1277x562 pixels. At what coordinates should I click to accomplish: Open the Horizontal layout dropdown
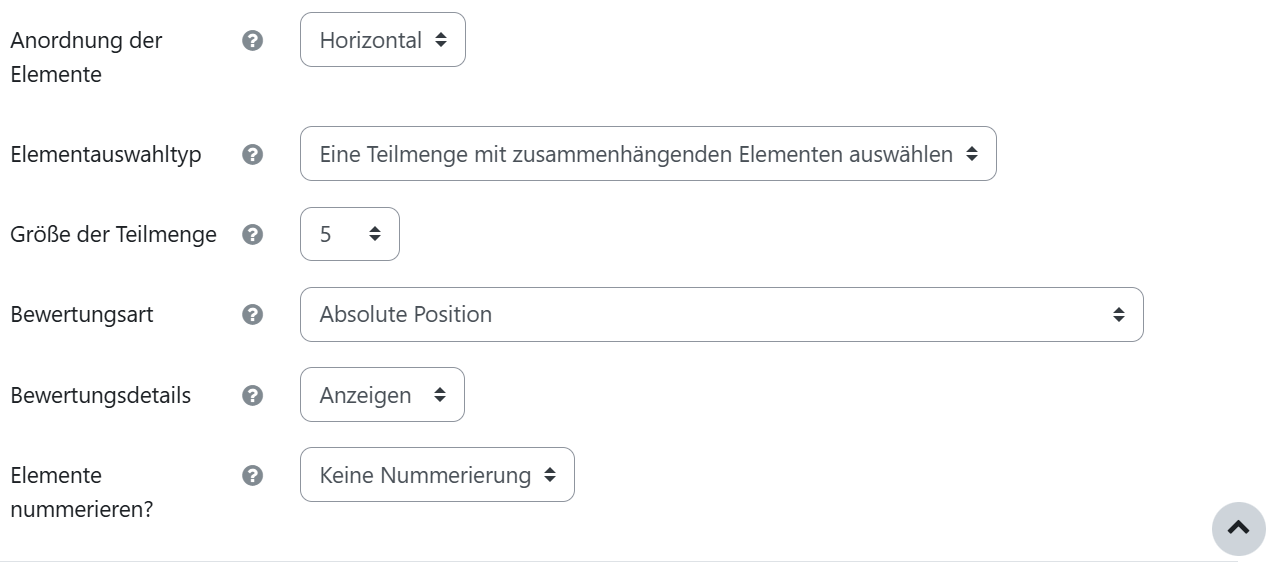coord(383,40)
